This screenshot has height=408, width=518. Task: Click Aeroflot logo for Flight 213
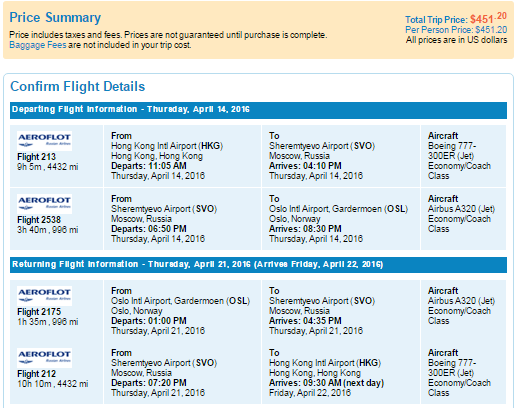44,141
